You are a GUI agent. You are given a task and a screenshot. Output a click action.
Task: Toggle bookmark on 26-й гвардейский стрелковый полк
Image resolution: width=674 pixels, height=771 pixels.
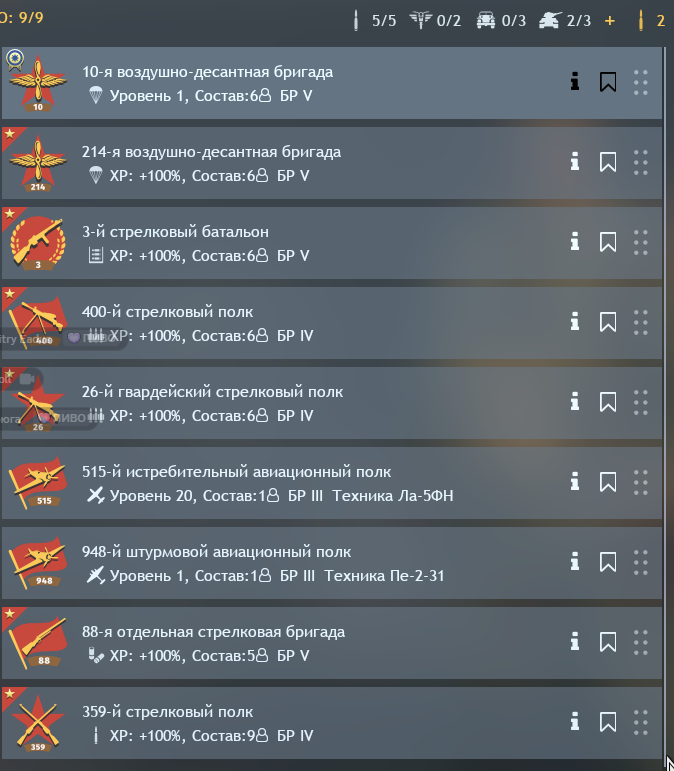[x=608, y=402]
